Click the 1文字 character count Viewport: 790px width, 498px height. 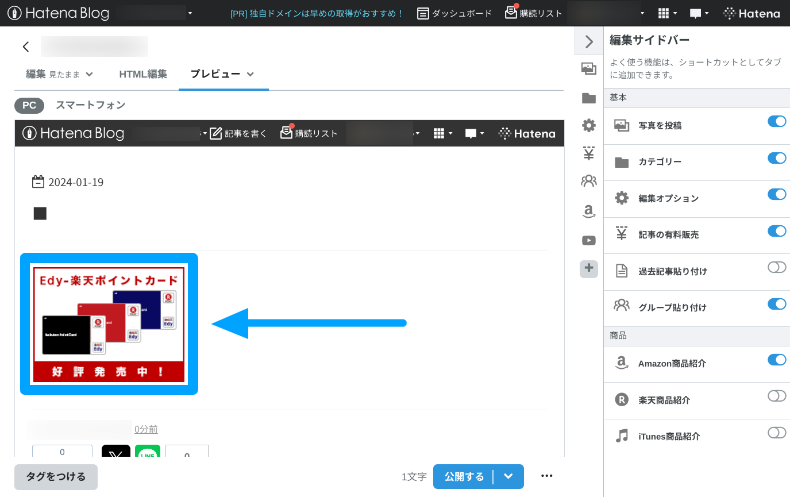414,477
